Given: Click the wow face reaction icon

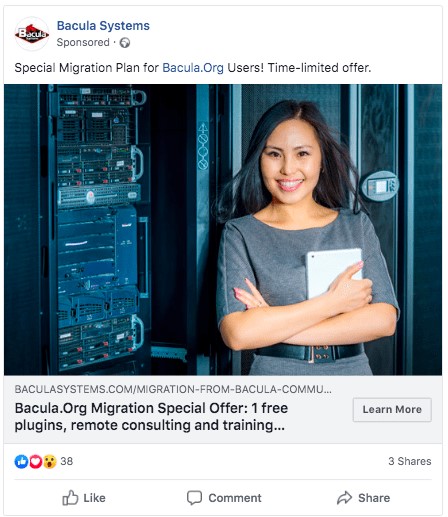Looking at the screenshot, I should [50, 462].
